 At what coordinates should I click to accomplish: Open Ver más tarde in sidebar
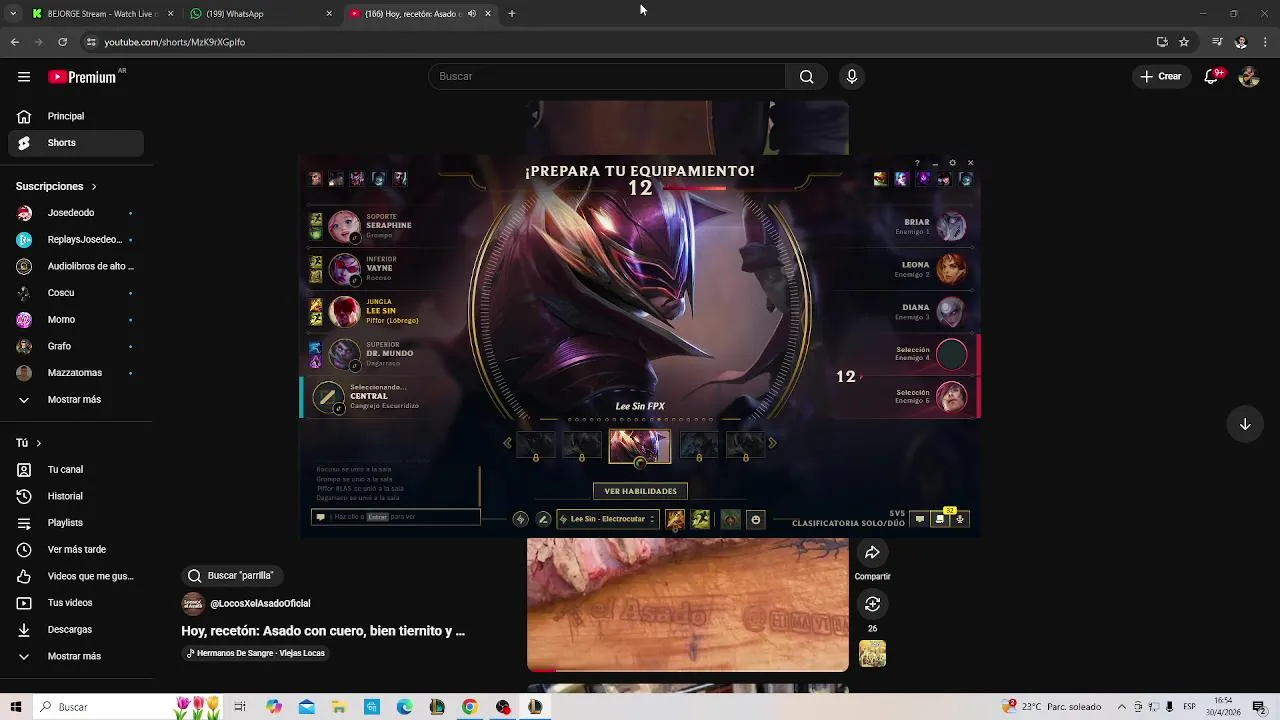[x=76, y=549]
